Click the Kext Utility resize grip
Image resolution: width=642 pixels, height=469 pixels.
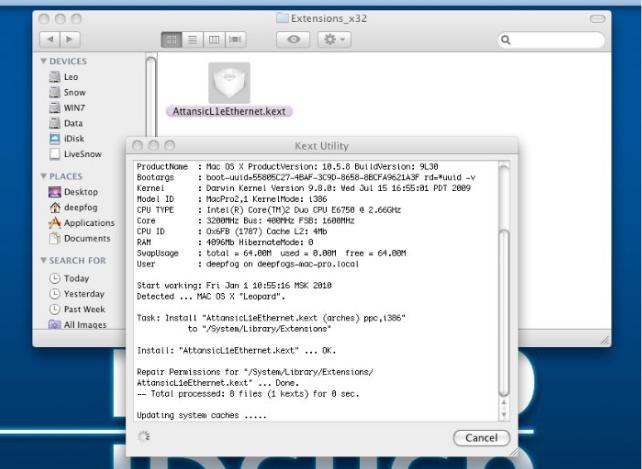point(513,451)
